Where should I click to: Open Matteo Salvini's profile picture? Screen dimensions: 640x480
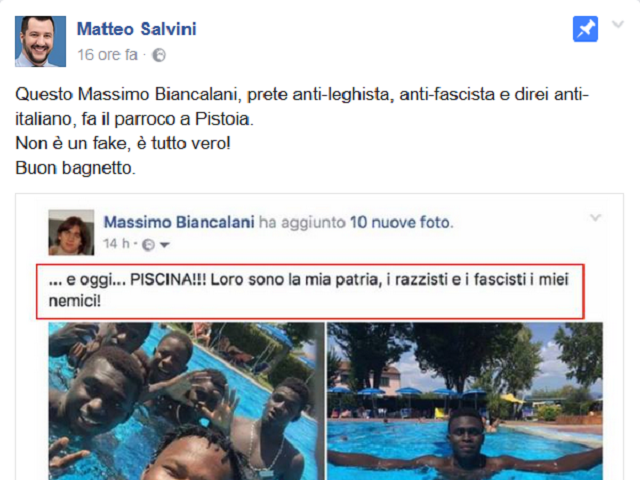click(40, 41)
